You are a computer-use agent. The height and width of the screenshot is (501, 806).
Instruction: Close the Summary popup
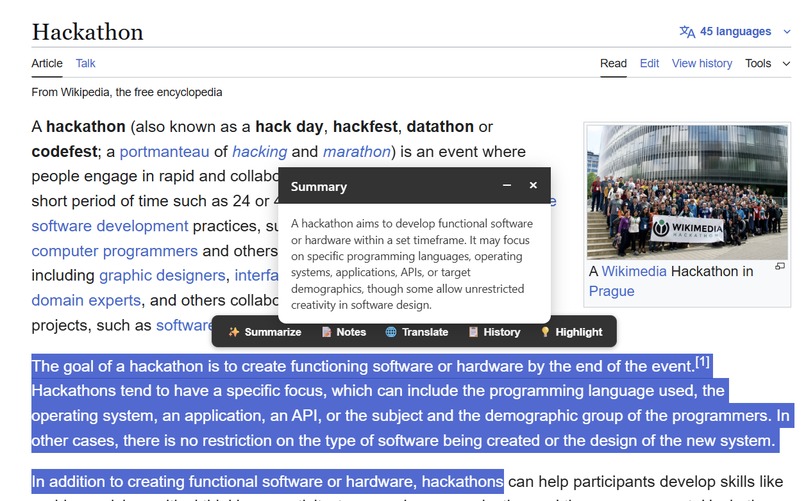(533, 185)
